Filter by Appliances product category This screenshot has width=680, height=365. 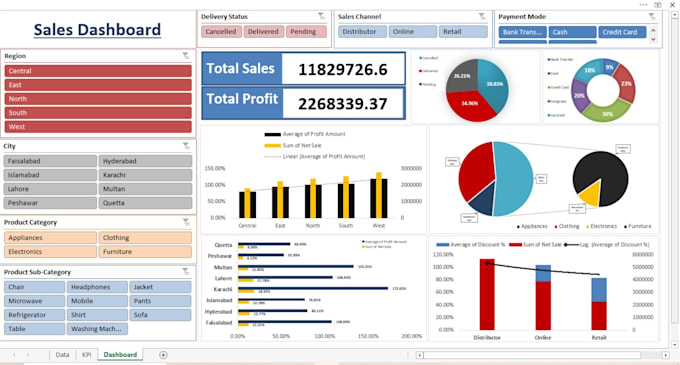pos(50,238)
